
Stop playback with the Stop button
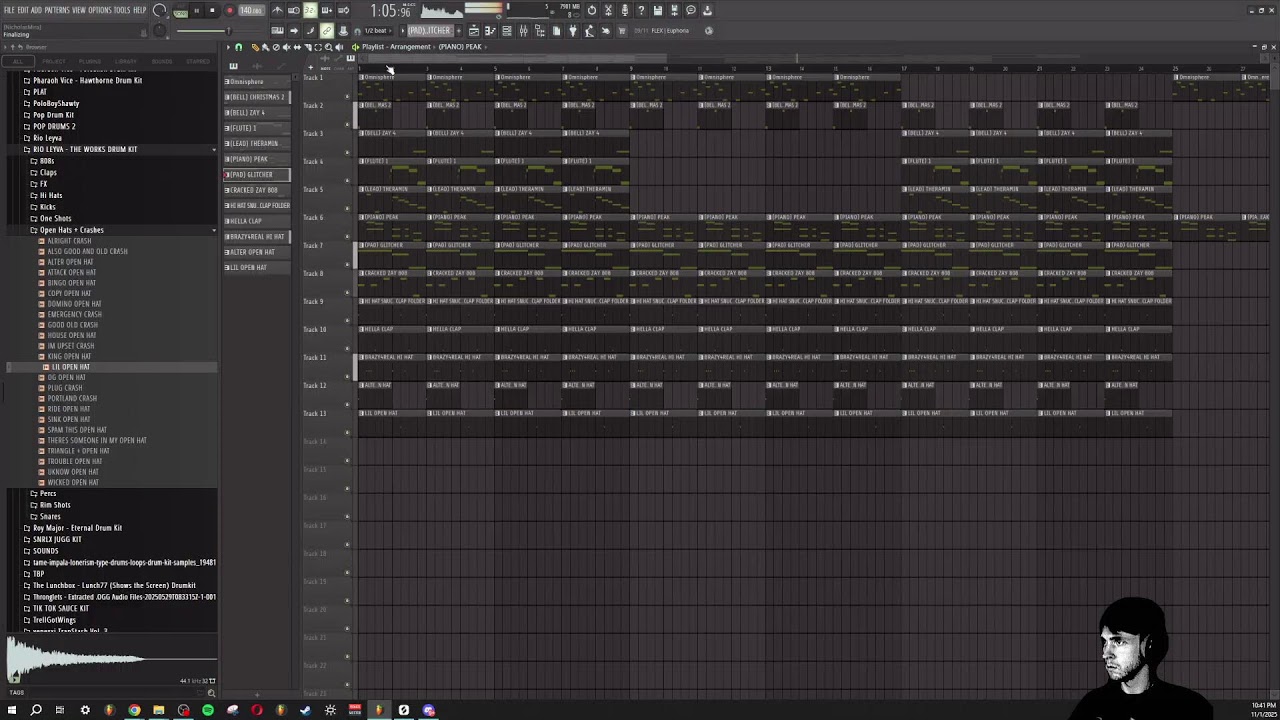coord(212,10)
